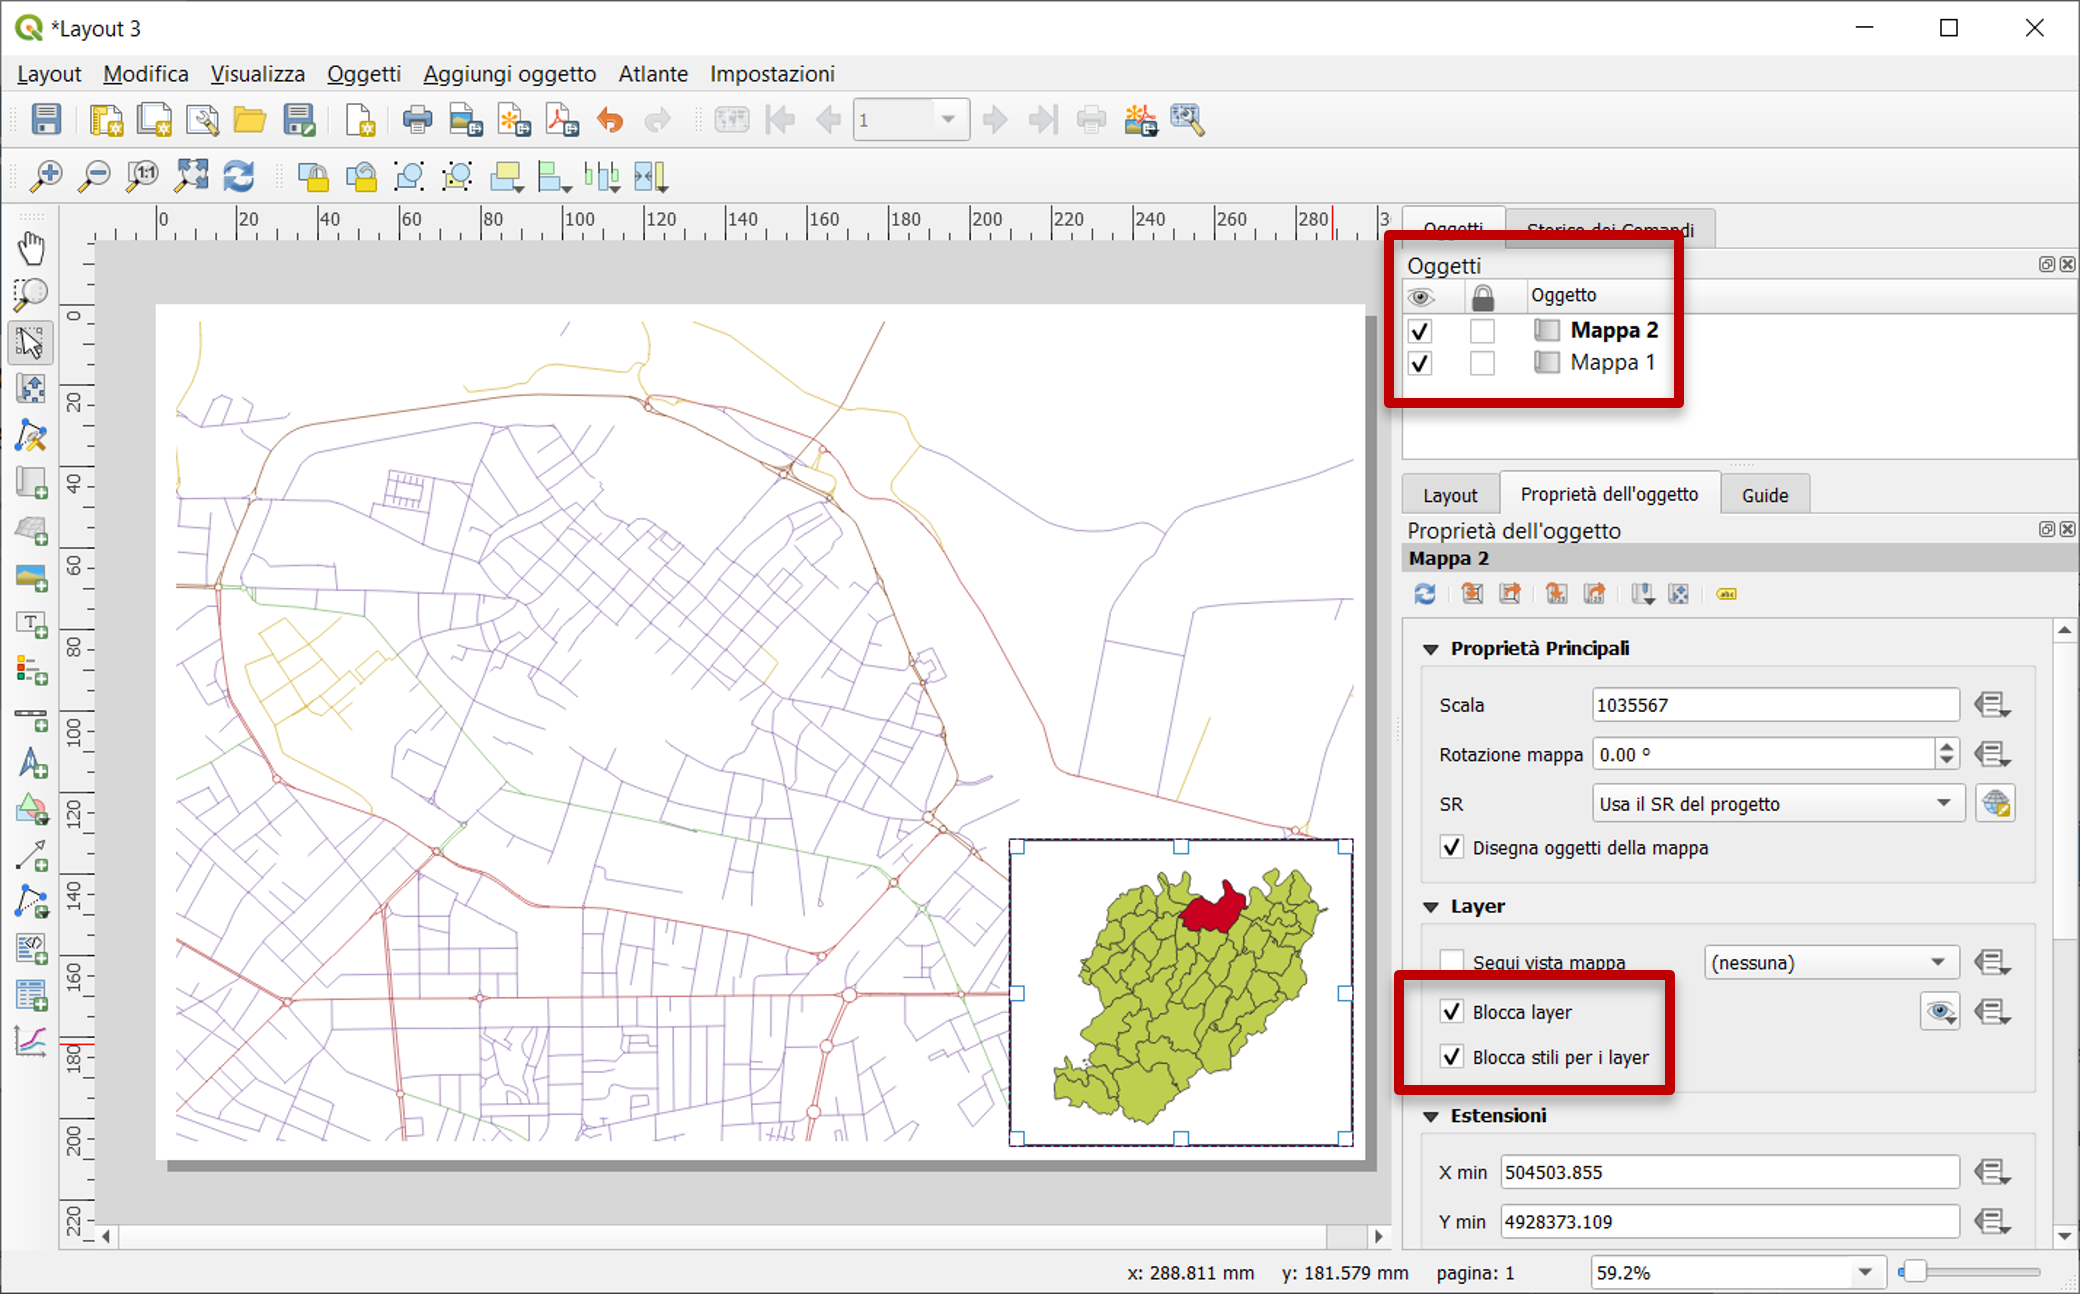This screenshot has width=2080, height=1294.
Task: Collapse the Proprietà Principali section
Action: tap(1429, 648)
